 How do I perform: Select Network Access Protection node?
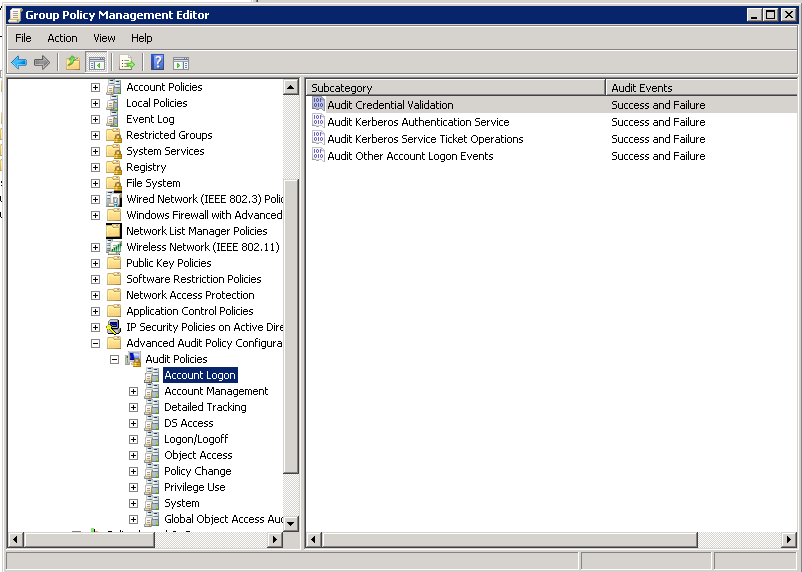[x=190, y=295]
